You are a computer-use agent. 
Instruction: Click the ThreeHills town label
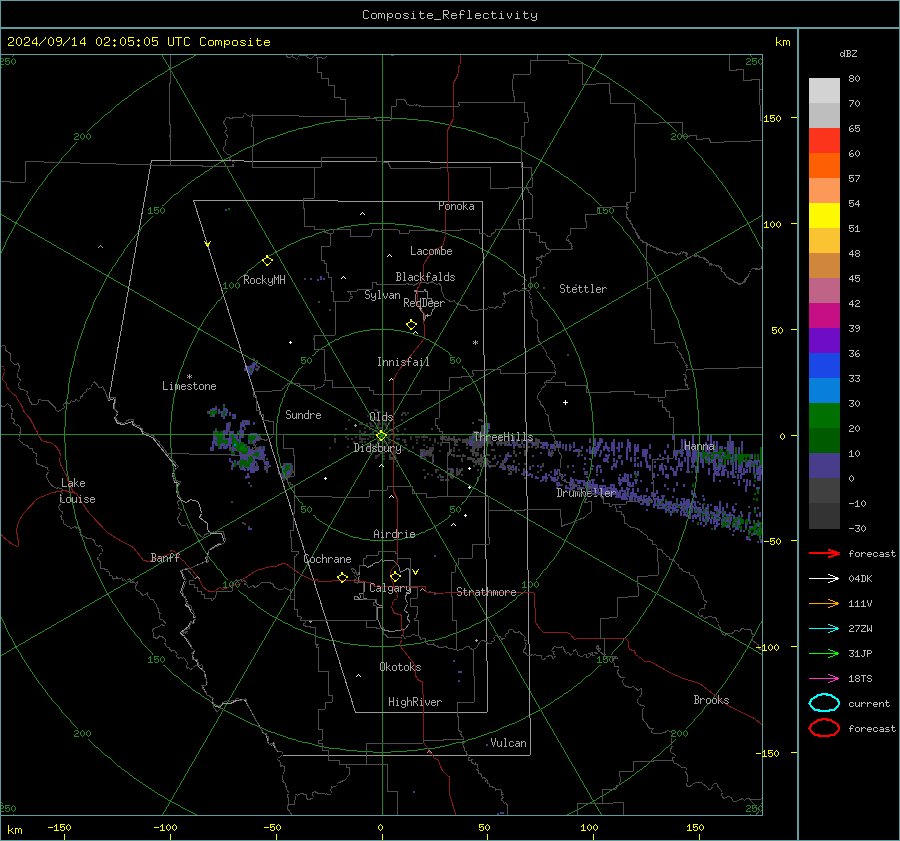[503, 437]
